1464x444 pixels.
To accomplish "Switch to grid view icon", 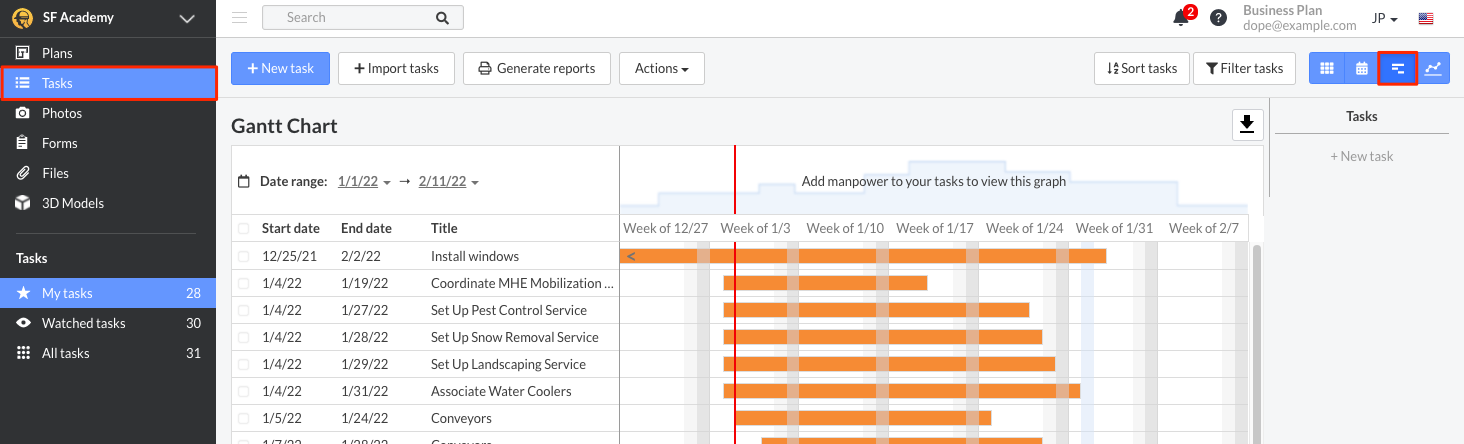I will (1327, 68).
